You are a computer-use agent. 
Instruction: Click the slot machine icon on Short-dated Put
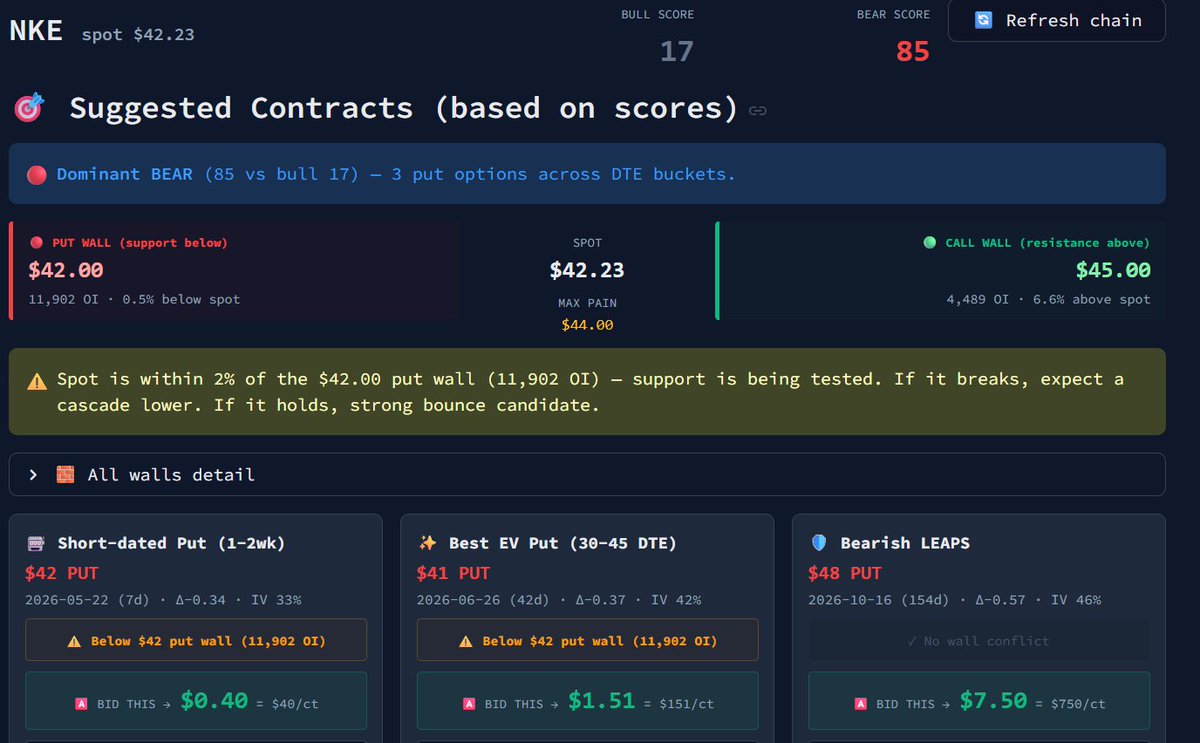36,543
